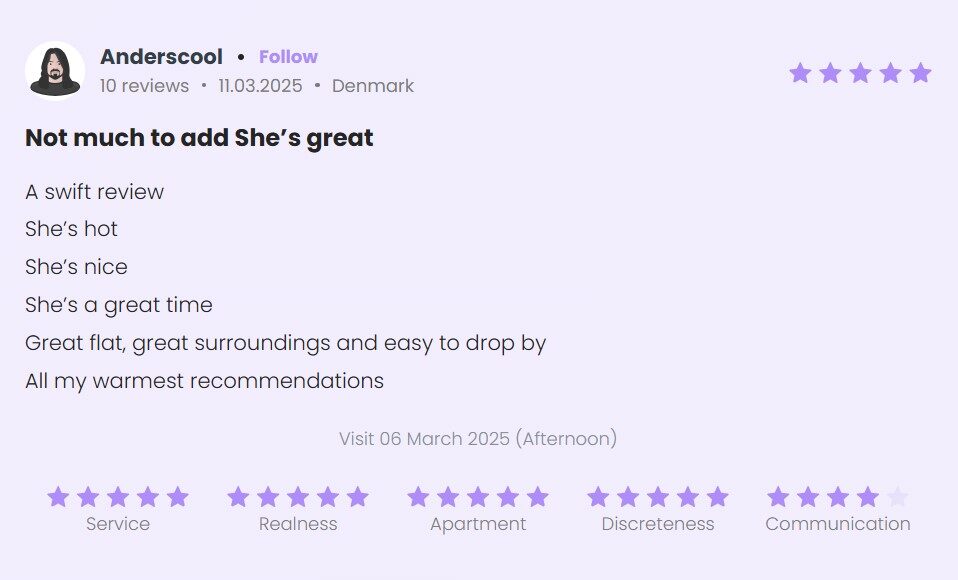
Task: Click the review title 'Not much to add'
Action: pos(199,138)
